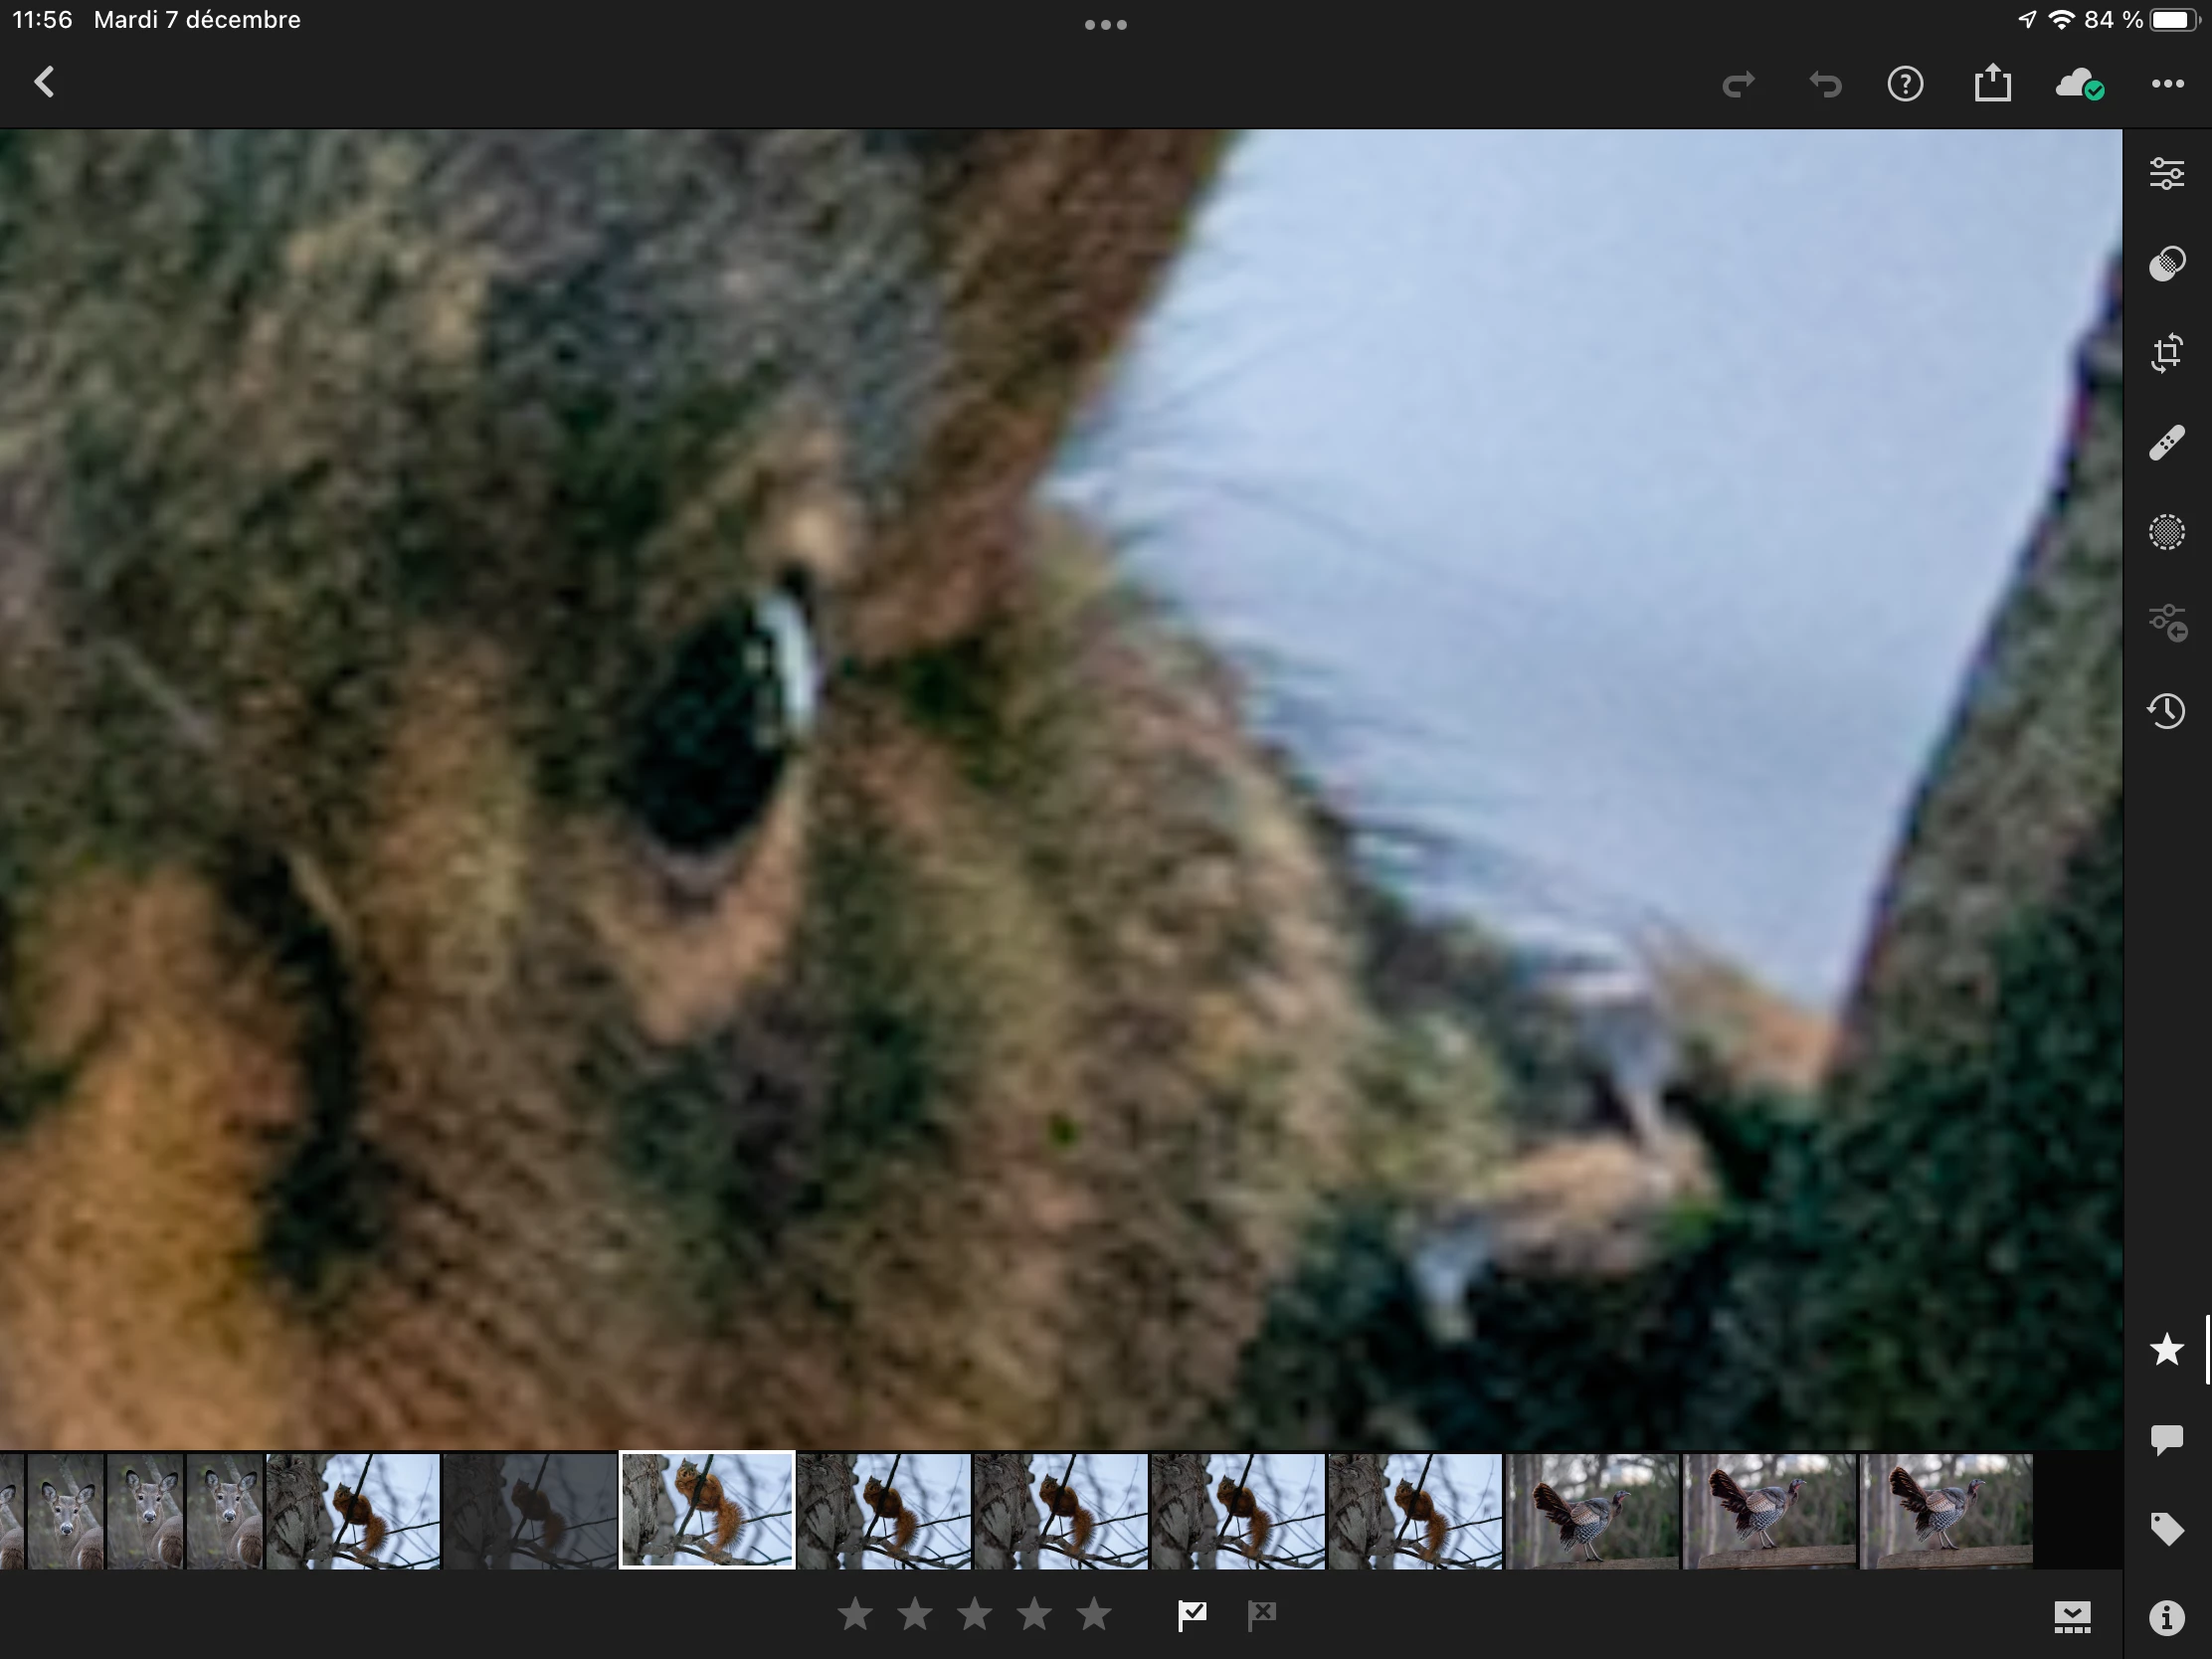Select the first deer thumbnail in filmstrip

(x=65, y=1511)
